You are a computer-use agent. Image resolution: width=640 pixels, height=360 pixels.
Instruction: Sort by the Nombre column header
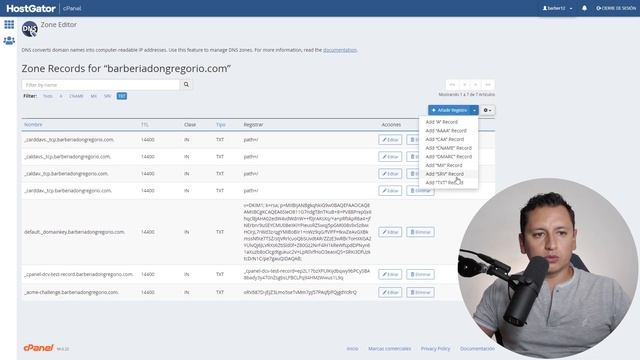(33, 124)
